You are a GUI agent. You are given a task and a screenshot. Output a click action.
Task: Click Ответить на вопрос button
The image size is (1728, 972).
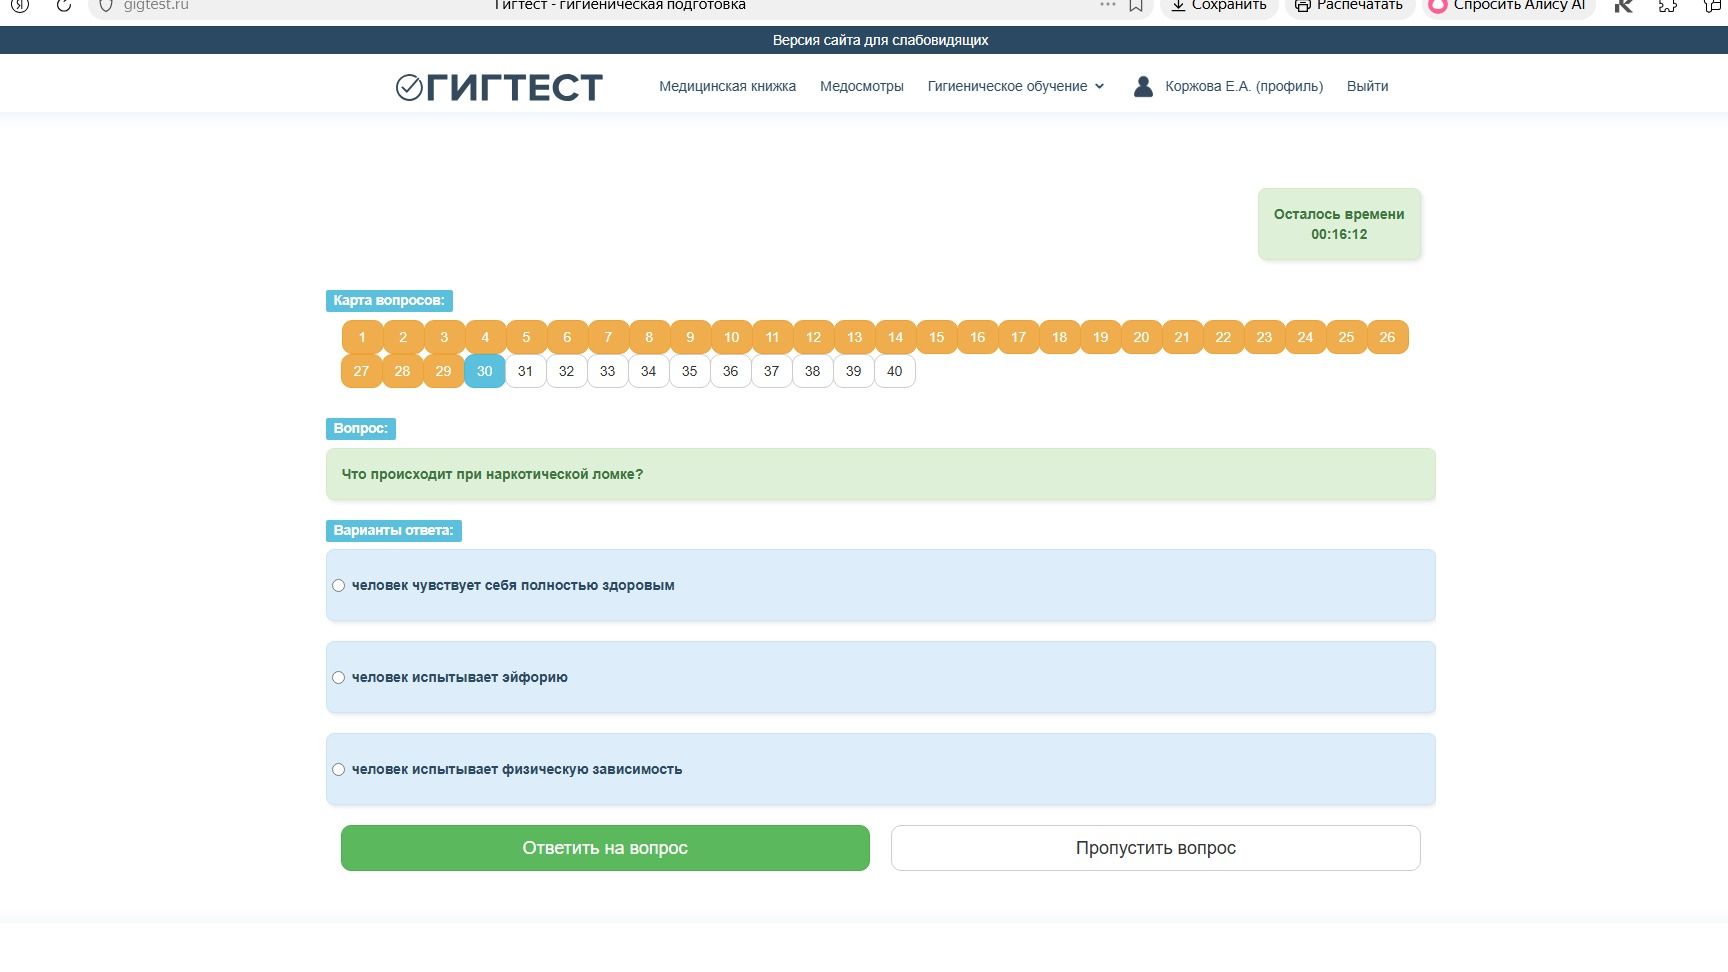605,848
